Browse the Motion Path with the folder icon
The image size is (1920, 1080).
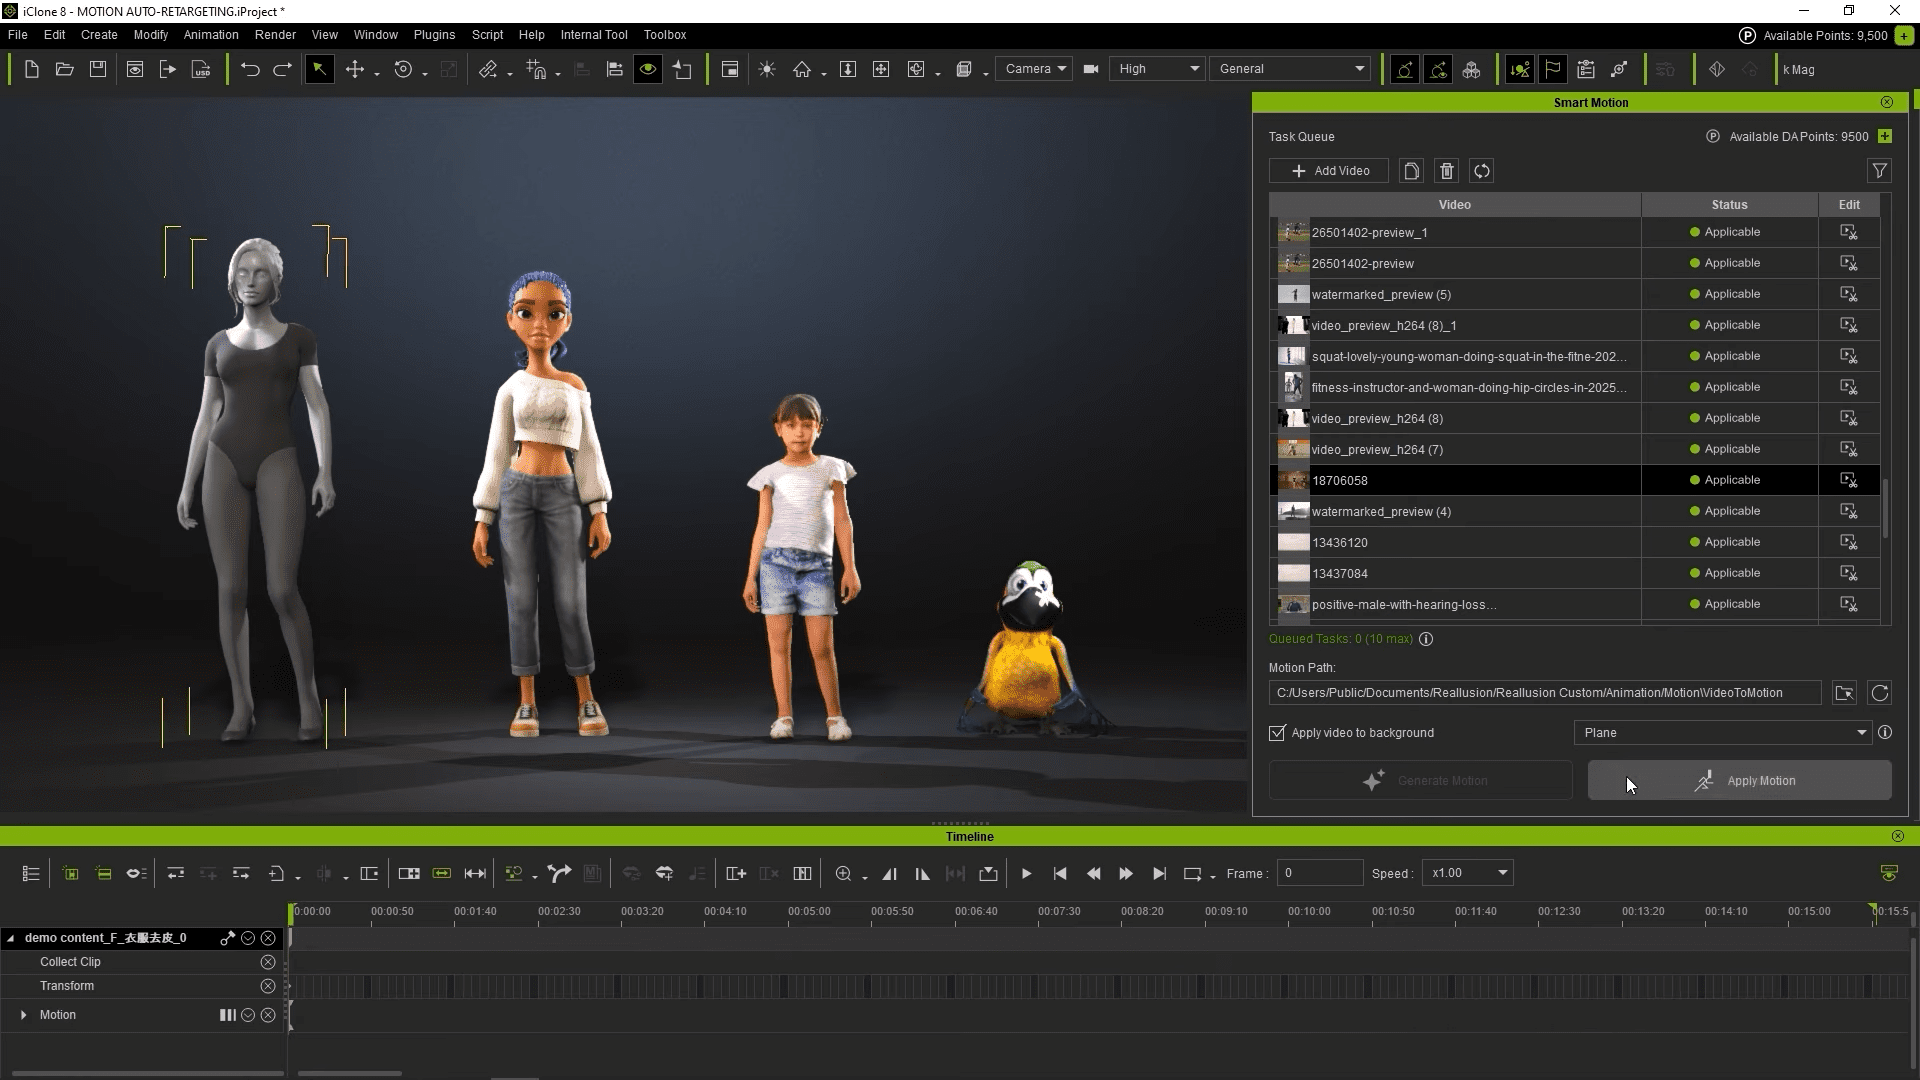1844,692
